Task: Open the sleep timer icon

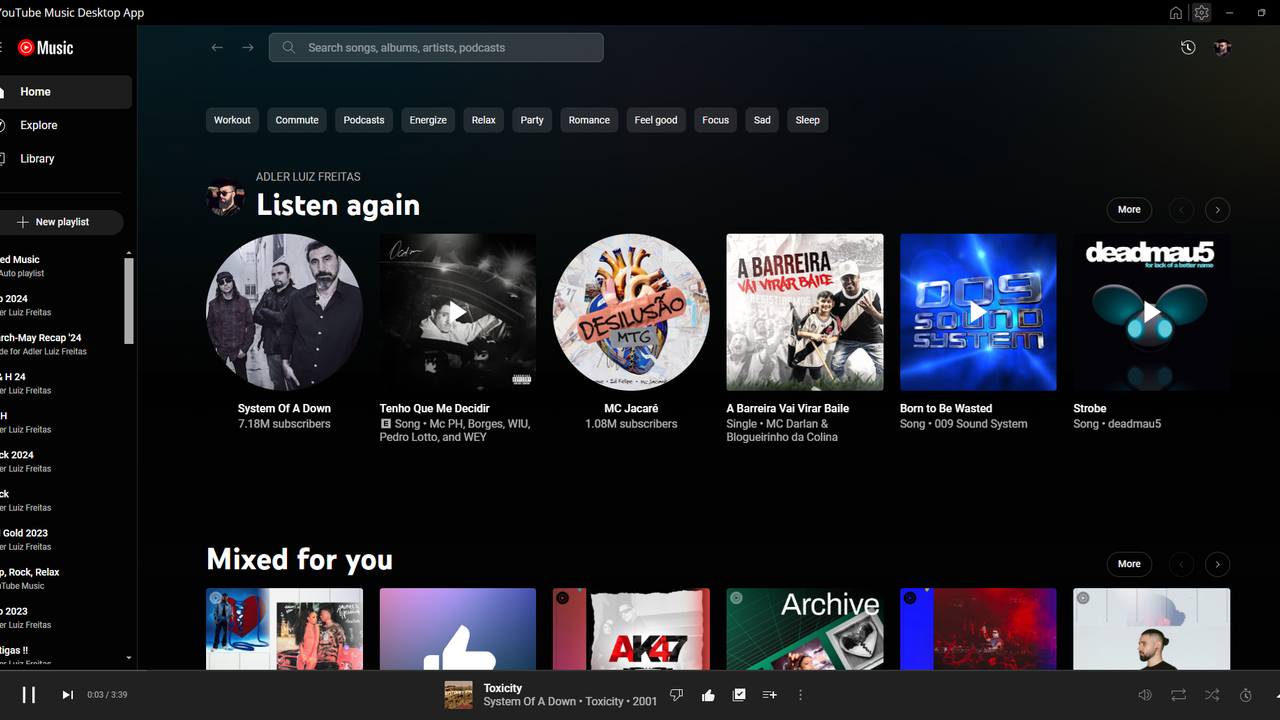Action: tap(1246, 695)
